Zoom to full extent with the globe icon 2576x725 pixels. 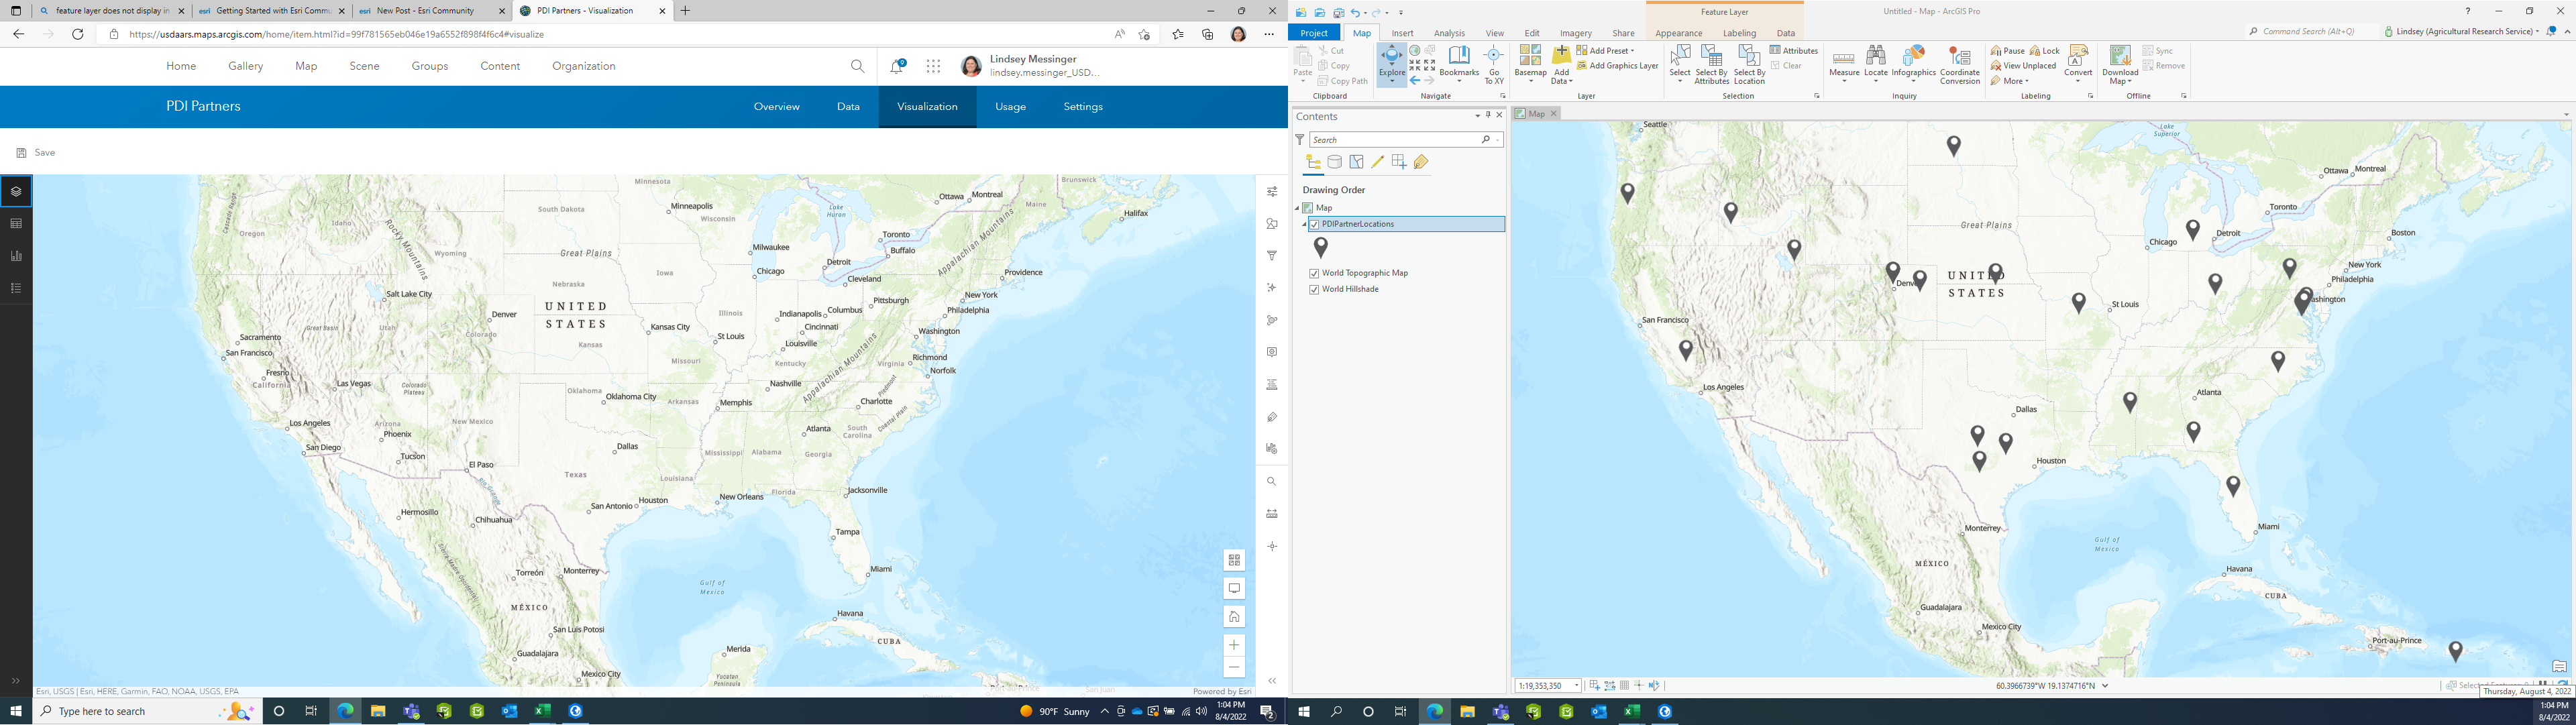[x=1415, y=51]
